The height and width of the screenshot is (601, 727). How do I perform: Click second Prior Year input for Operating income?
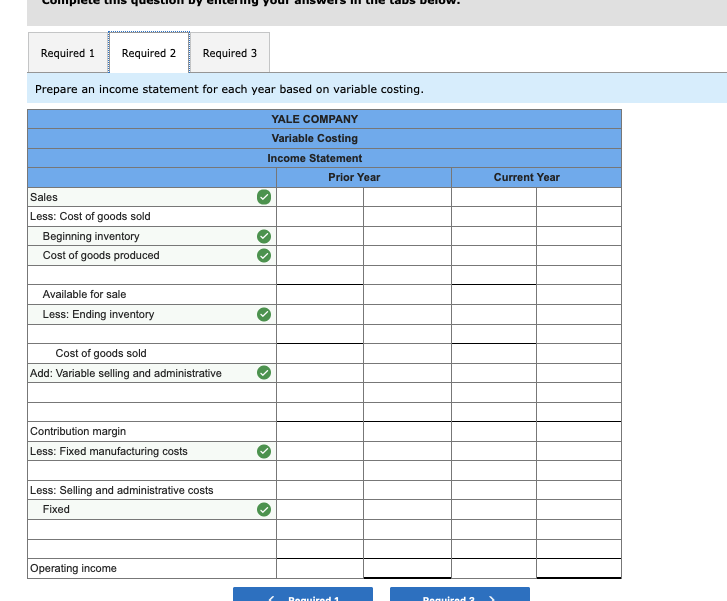tap(408, 569)
